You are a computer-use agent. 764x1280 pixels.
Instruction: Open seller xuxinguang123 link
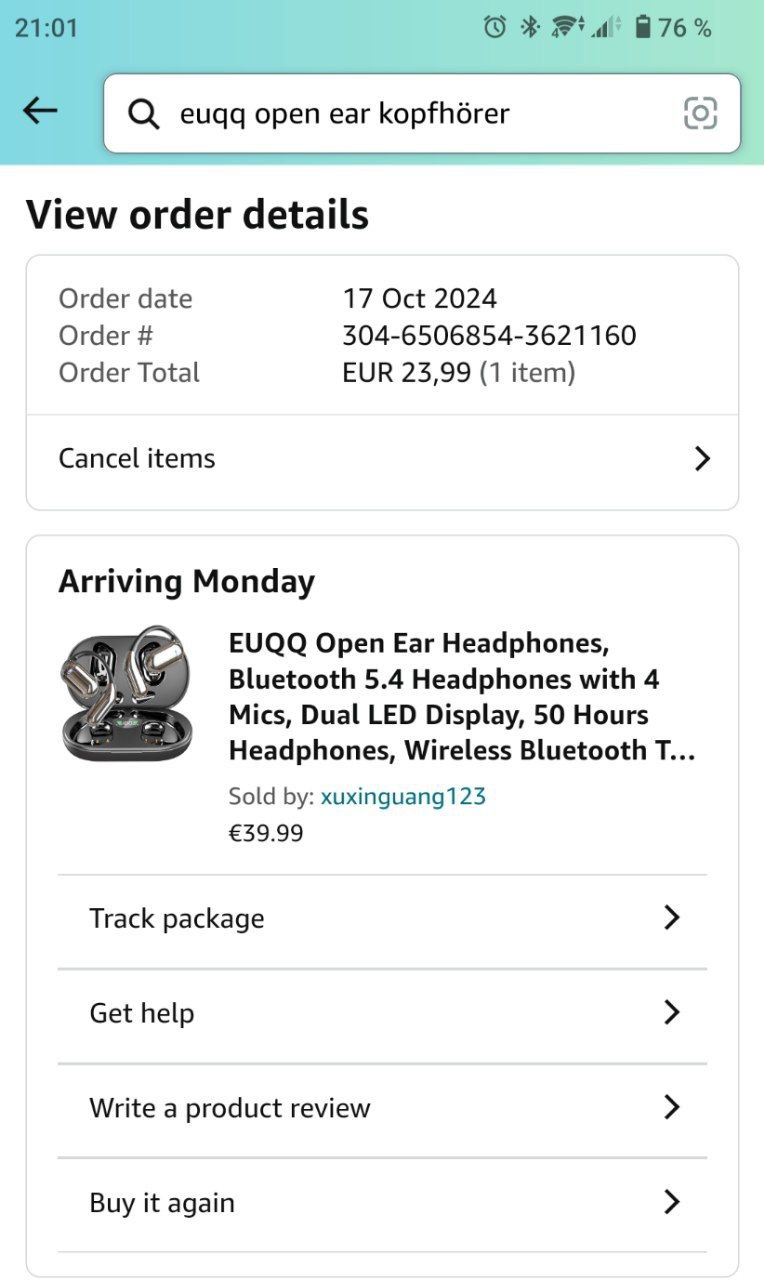click(403, 797)
